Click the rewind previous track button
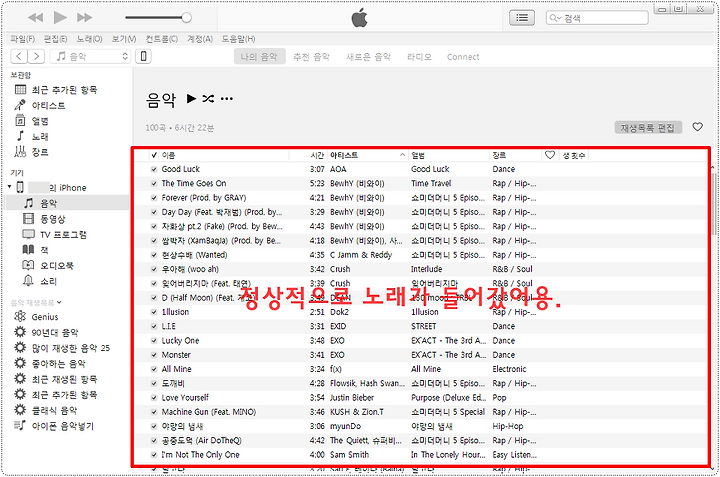 coord(35,18)
